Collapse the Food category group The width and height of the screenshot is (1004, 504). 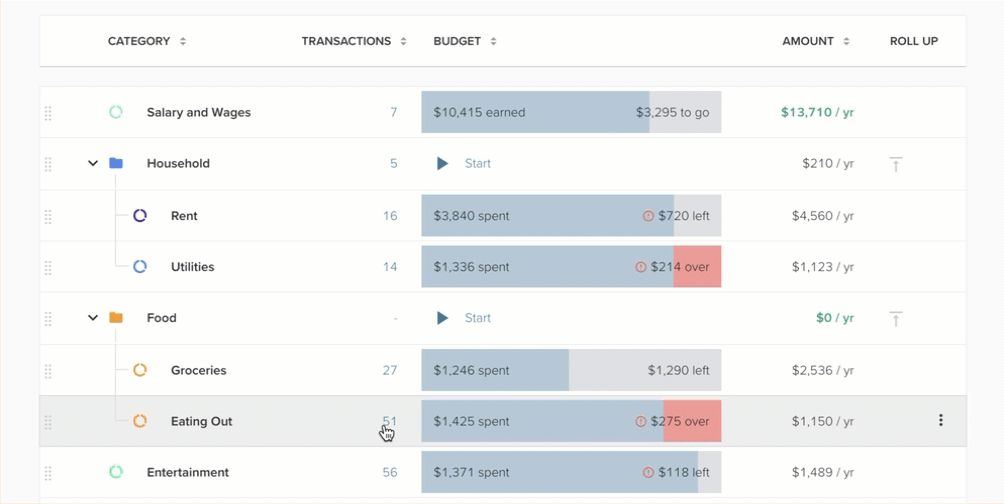pos(93,318)
